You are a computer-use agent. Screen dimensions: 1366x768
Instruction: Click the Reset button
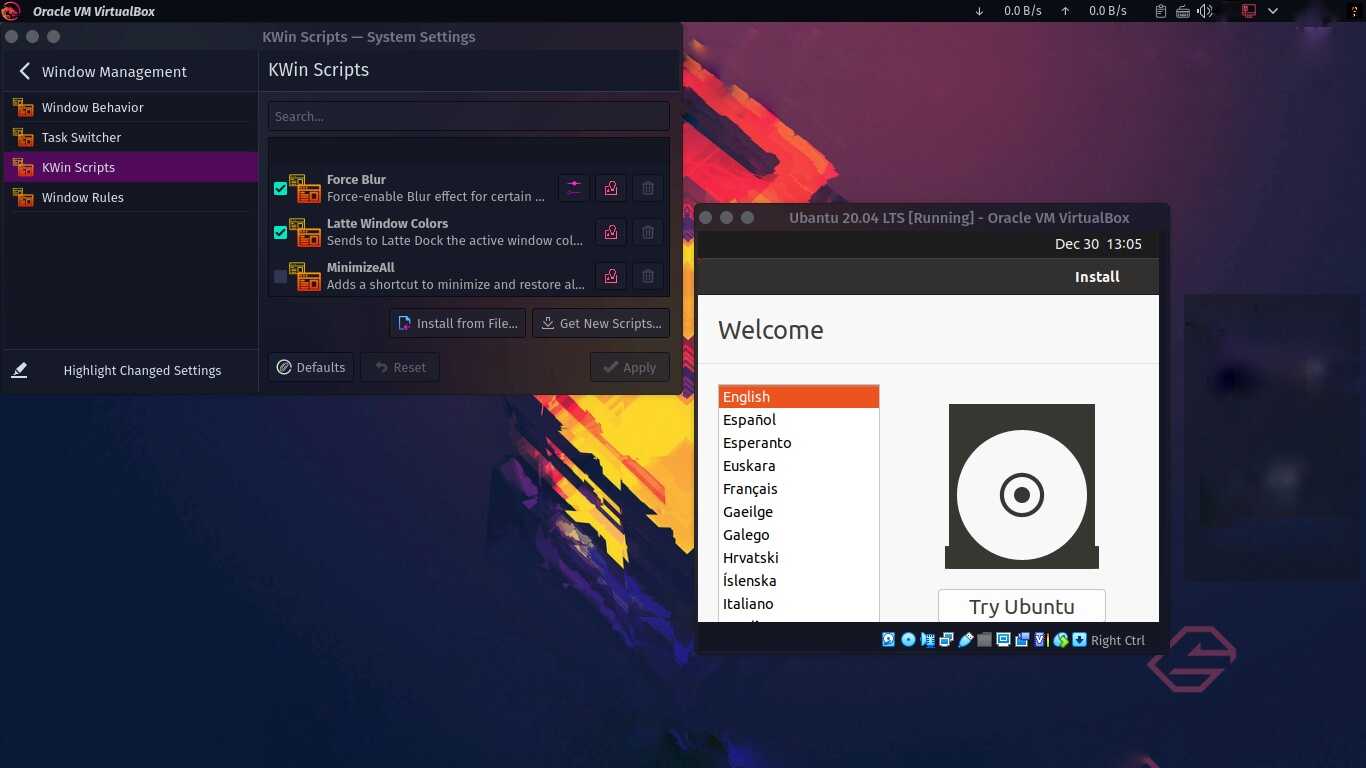point(400,367)
